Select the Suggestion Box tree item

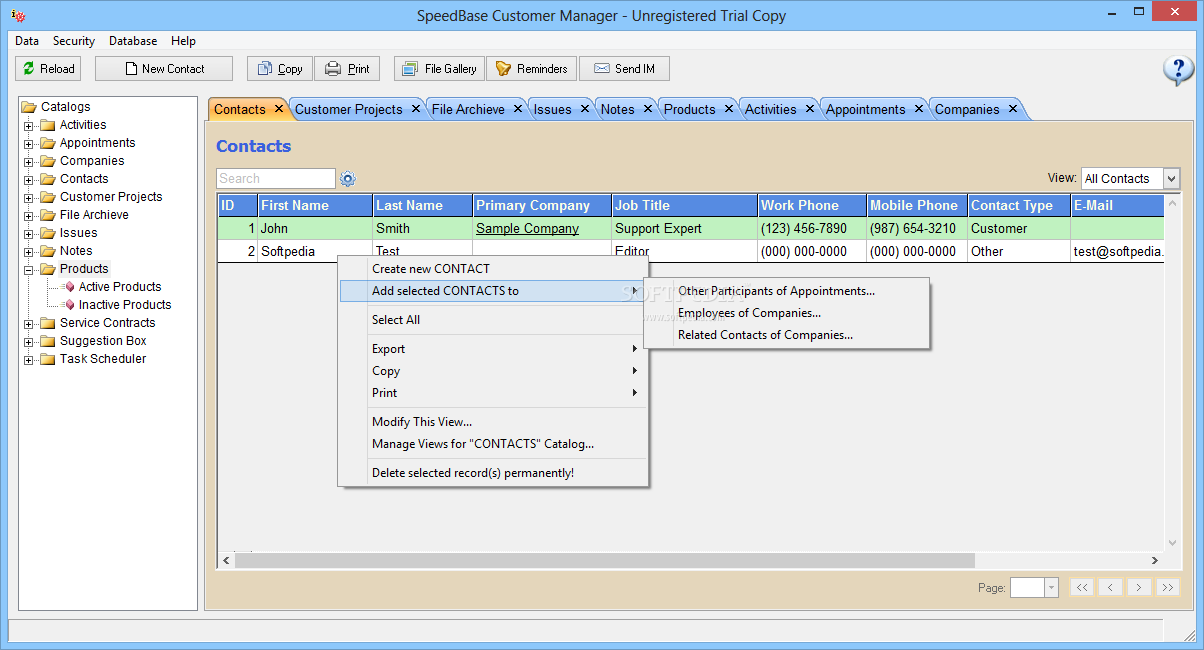103,341
